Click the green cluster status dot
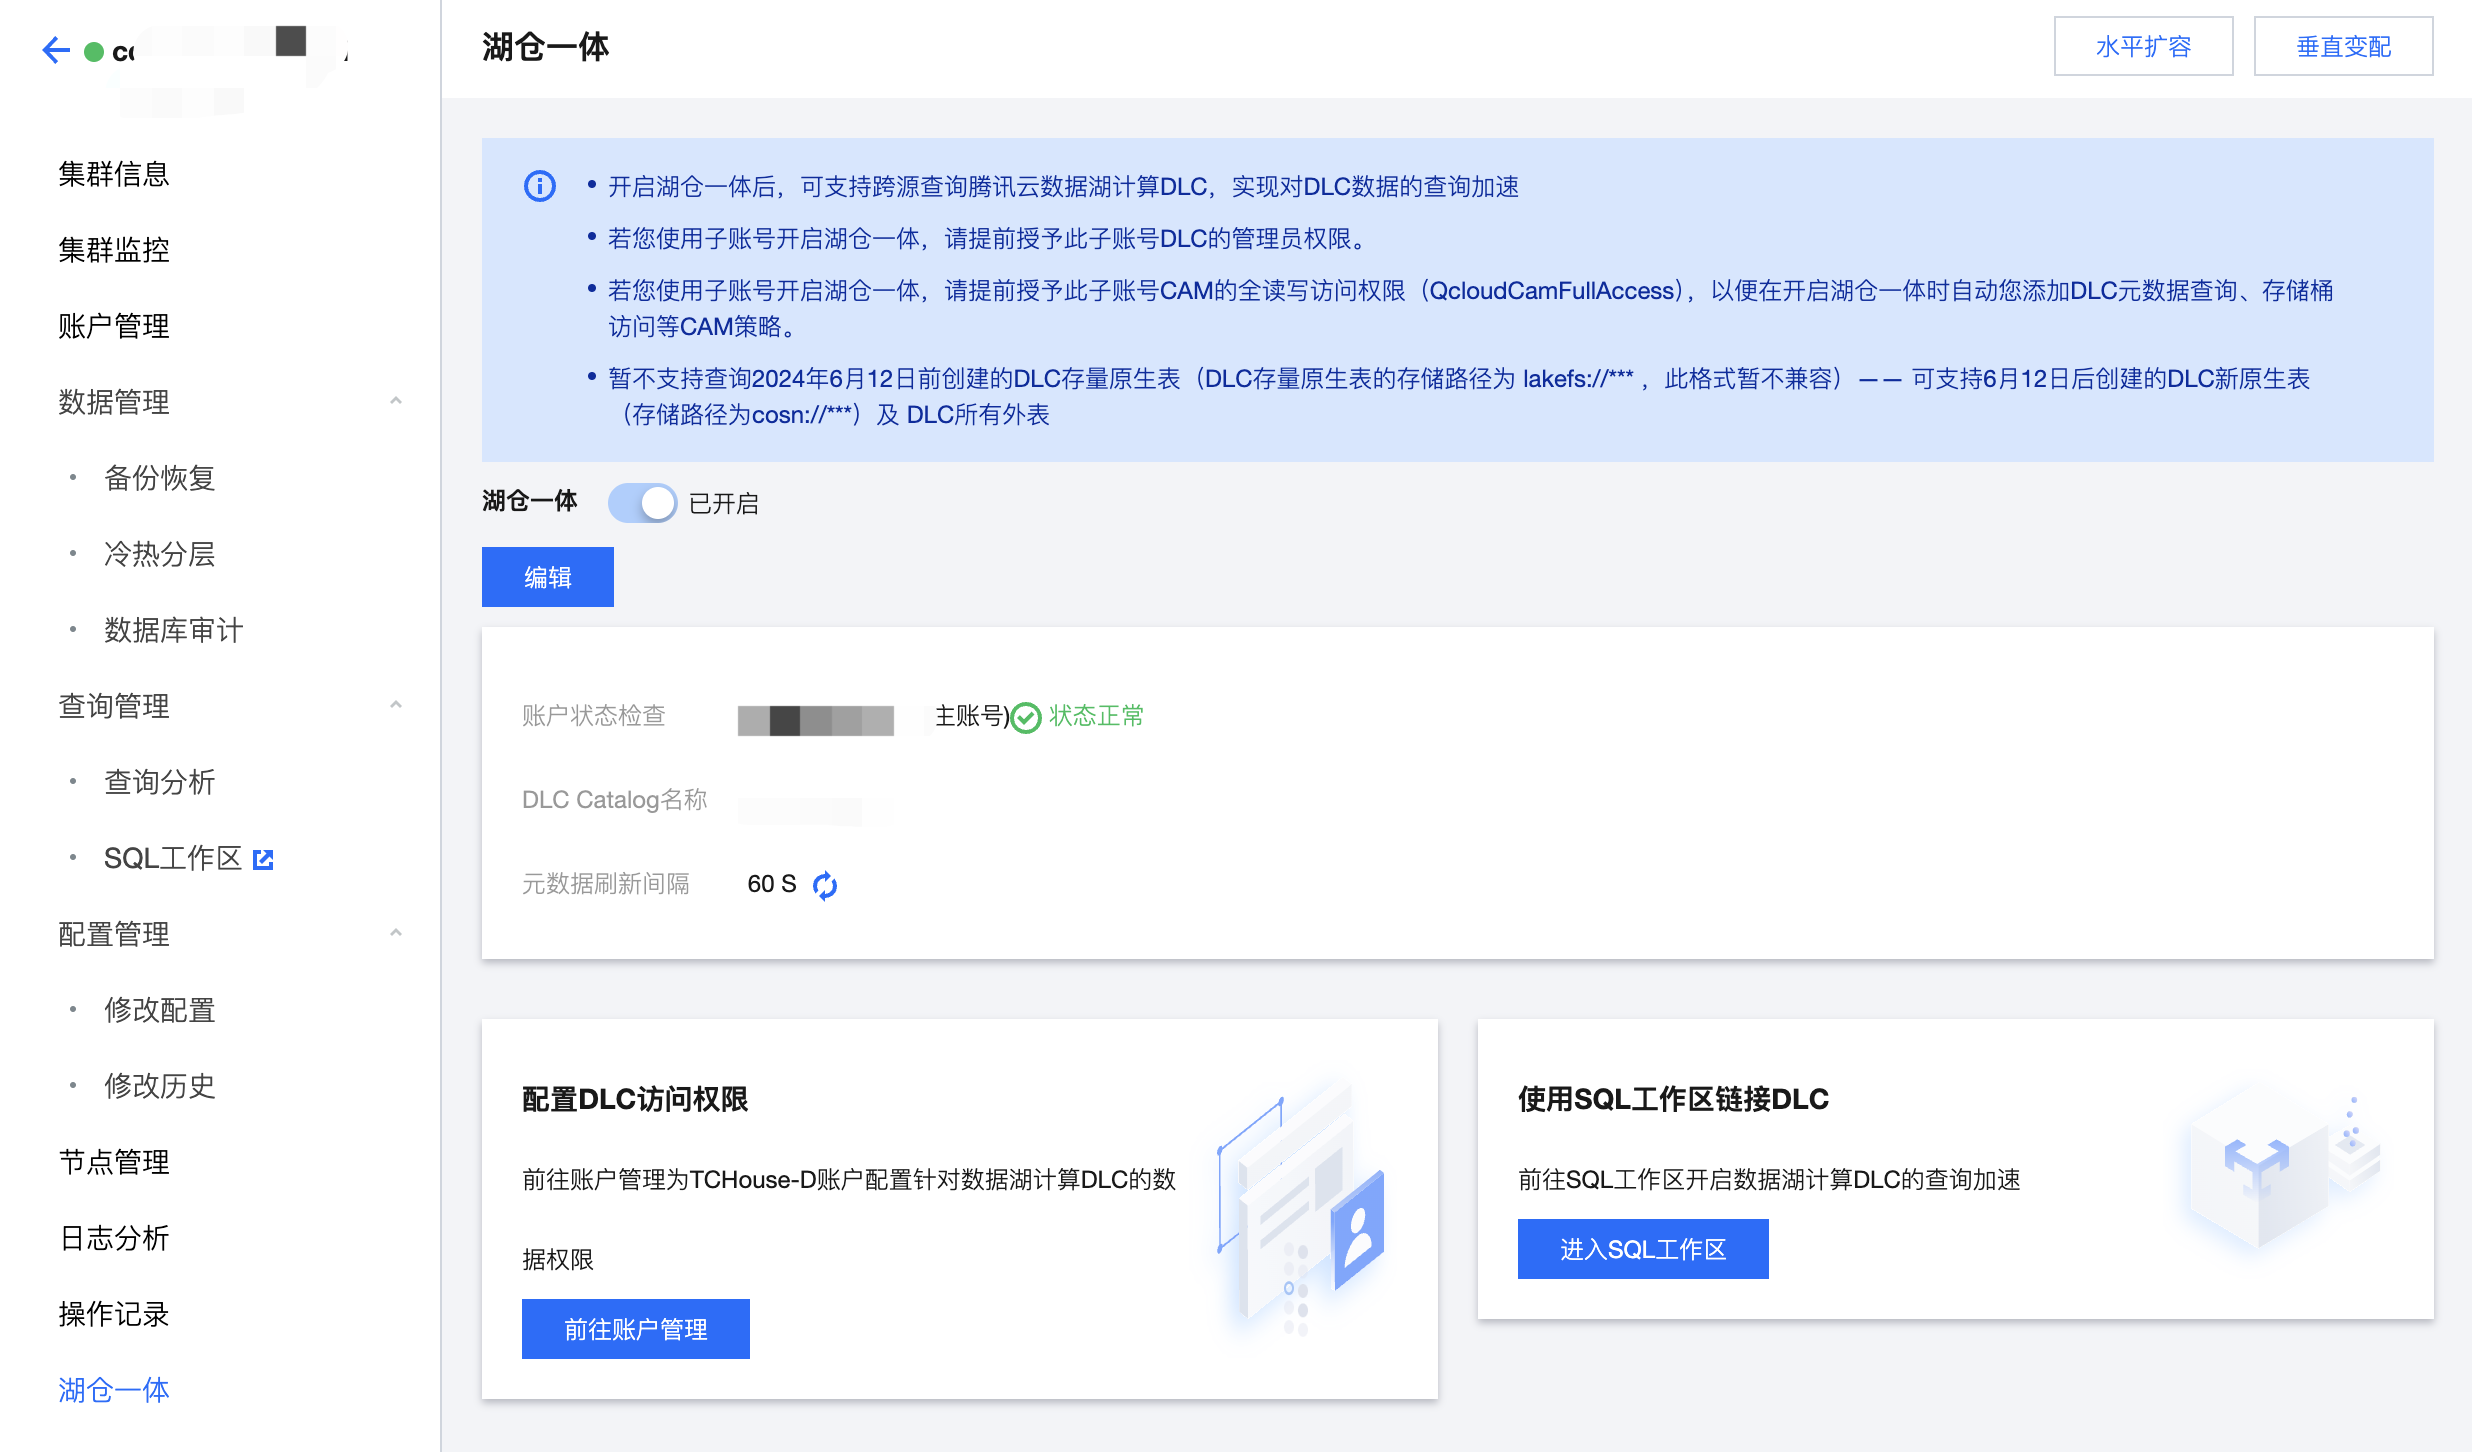 tap(94, 52)
